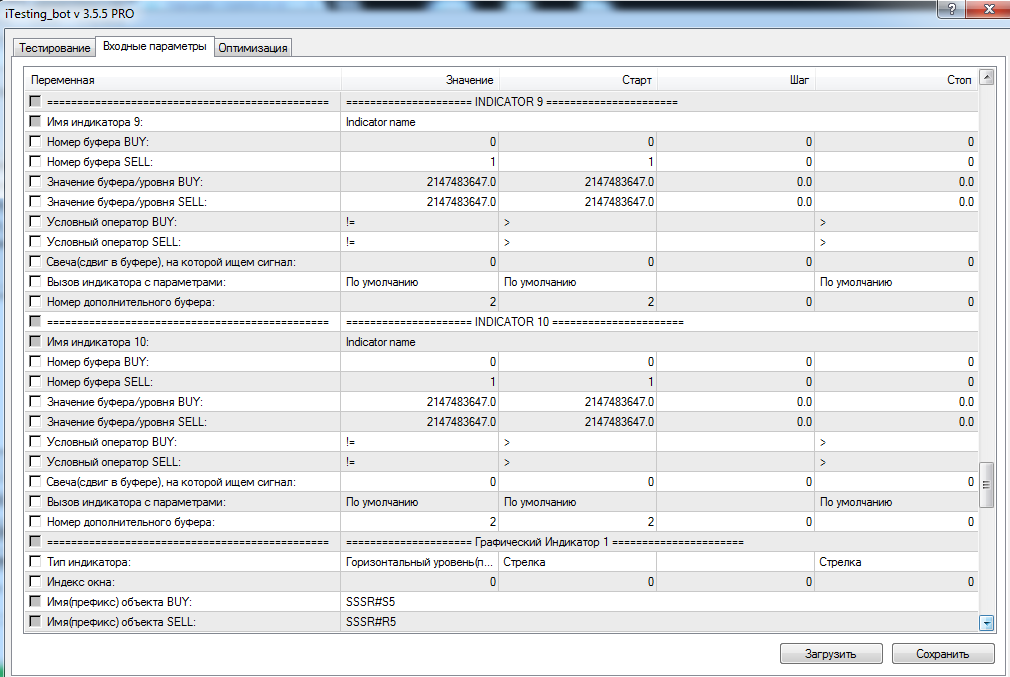Click the scrollbar up arrow
The height and width of the screenshot is (677, 1010).
point(986,78)
